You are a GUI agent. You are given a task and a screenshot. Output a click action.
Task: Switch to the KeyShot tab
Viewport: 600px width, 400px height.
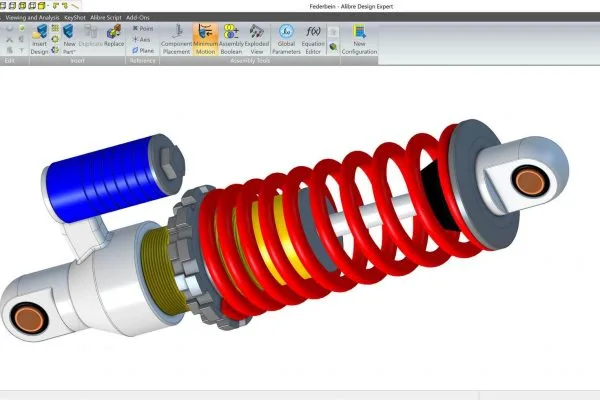point(75,18)
